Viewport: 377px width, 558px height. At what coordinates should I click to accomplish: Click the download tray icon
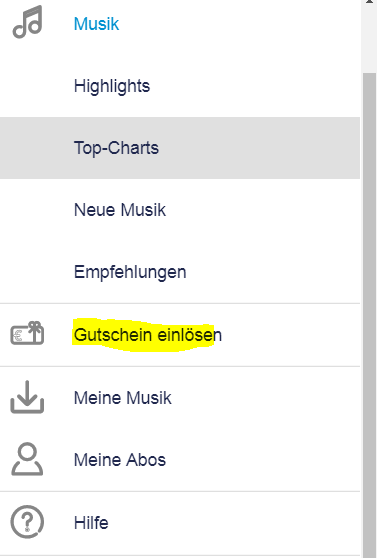coord(27,397)
